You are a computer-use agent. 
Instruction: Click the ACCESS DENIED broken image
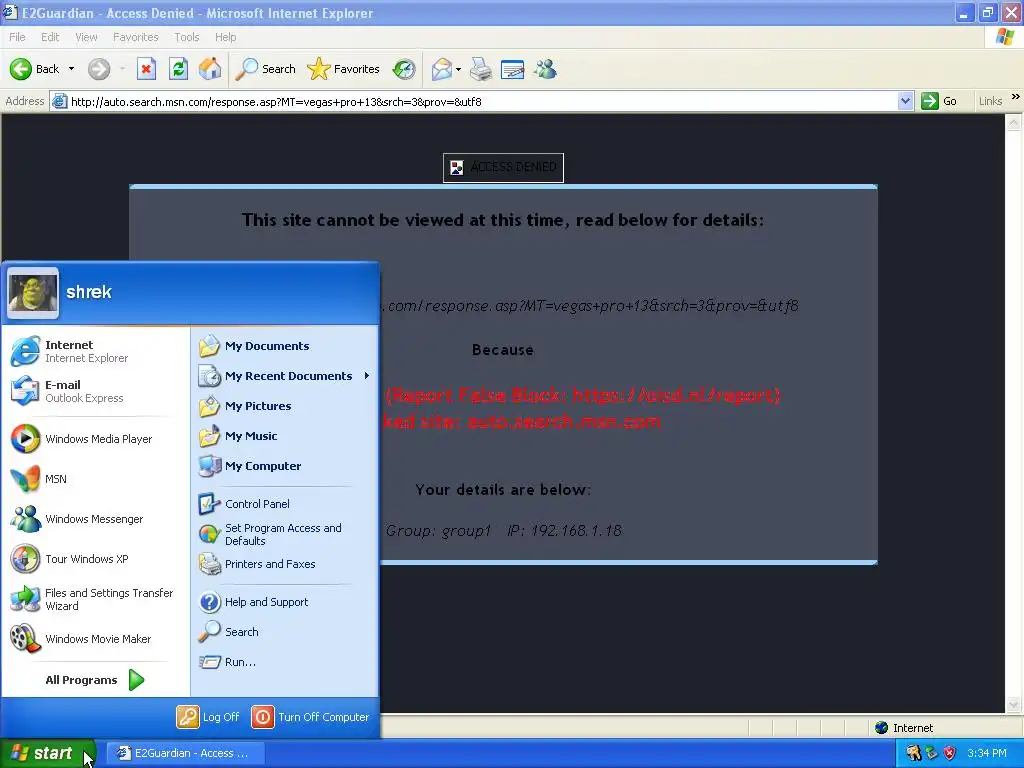pyautogui.click(x=504, y=168)
